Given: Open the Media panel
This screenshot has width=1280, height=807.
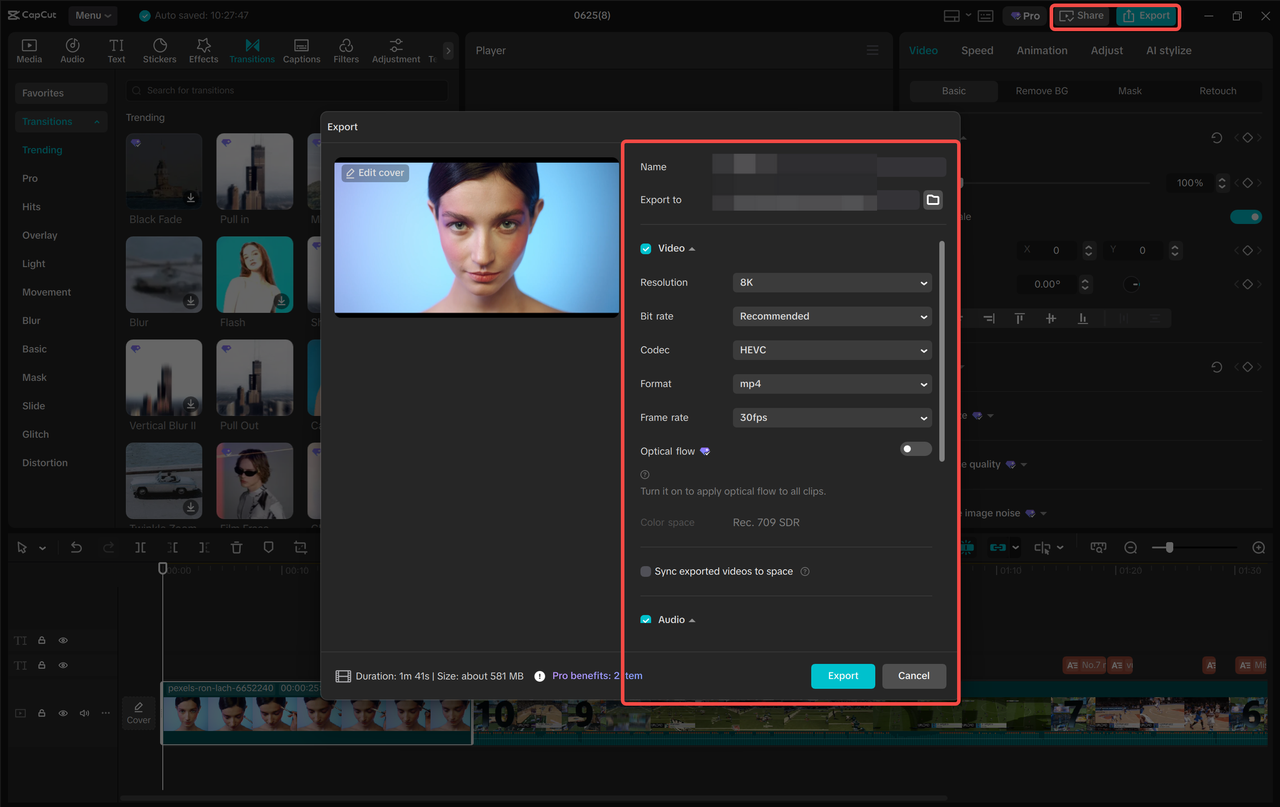Looking at the screenshot, I should point(28,50).
